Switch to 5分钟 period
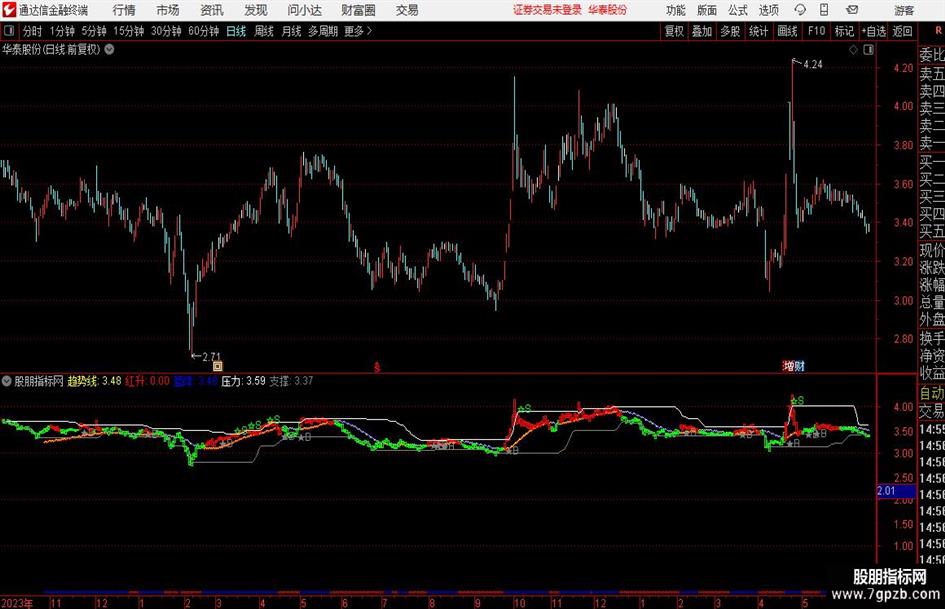945x609 pixels. pyautogui.click(x=94, y=31)
